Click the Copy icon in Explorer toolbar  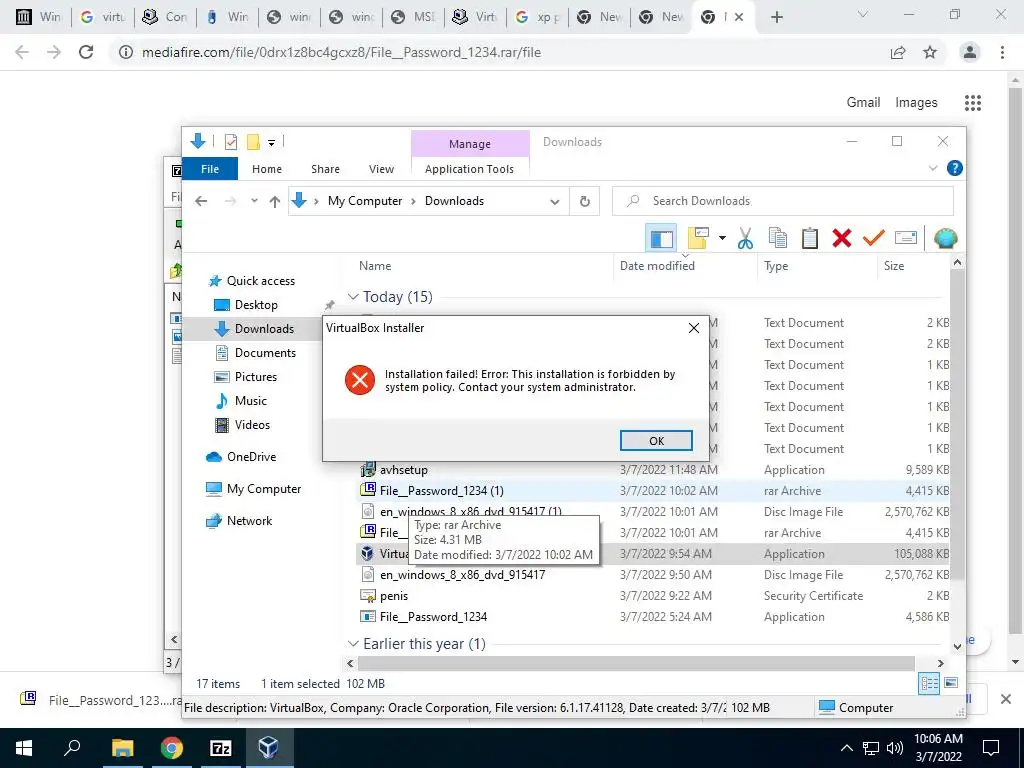point(777,238)
